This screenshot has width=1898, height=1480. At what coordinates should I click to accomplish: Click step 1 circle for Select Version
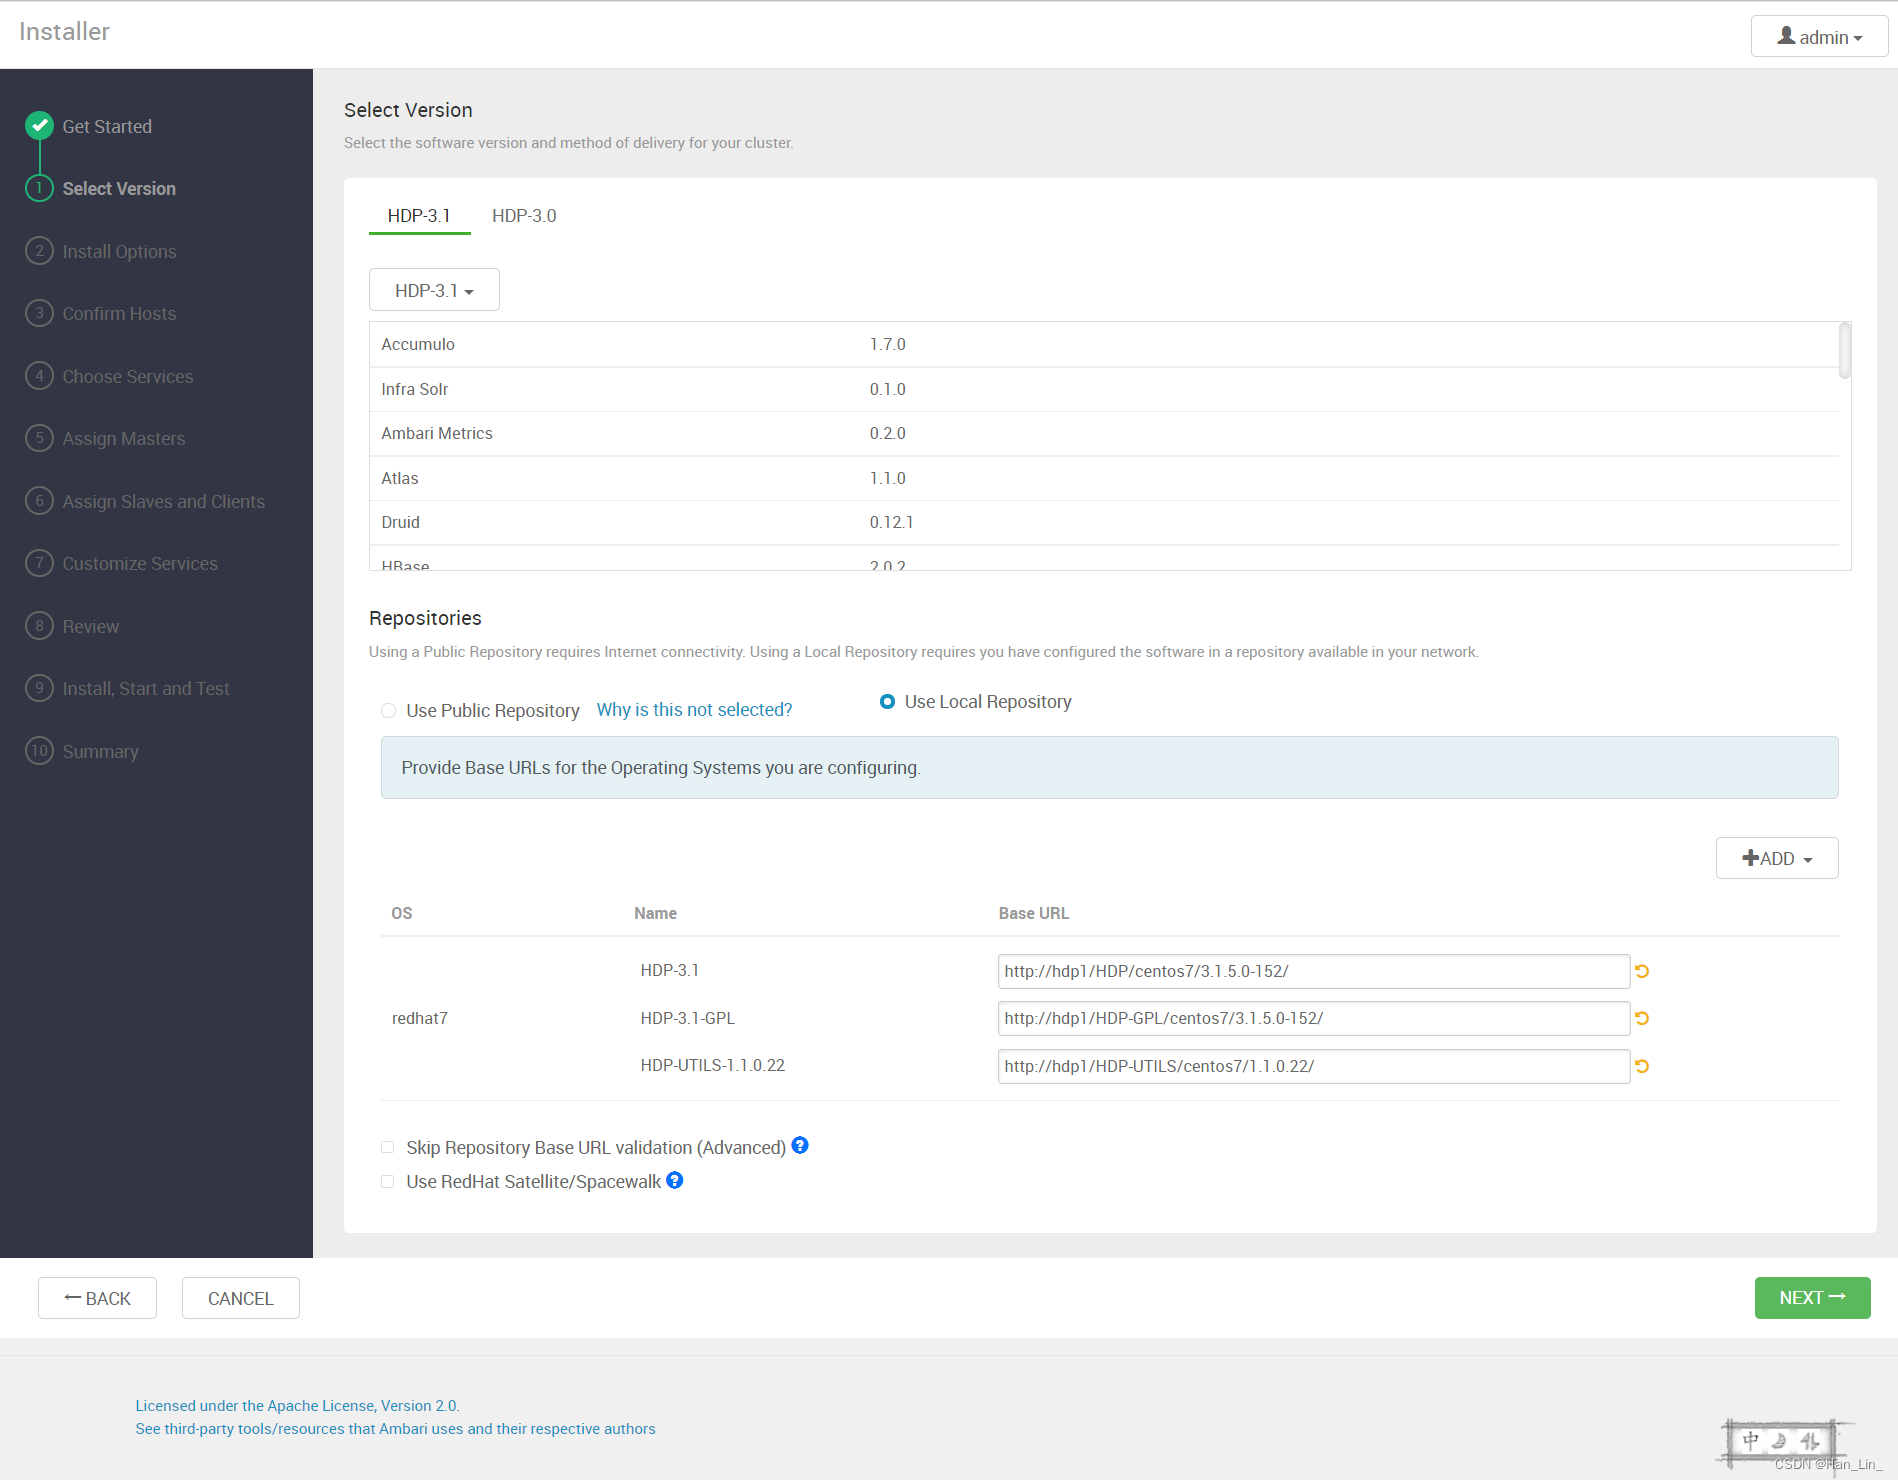coord(39,188)
